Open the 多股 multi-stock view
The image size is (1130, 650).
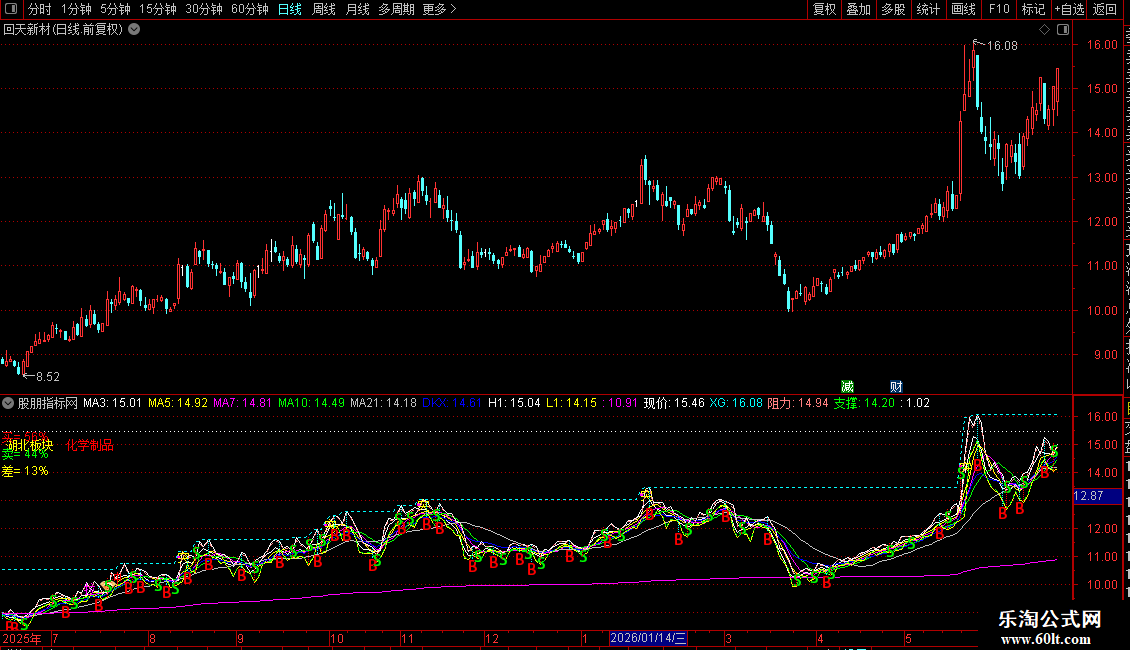click(x=893, y=9)
